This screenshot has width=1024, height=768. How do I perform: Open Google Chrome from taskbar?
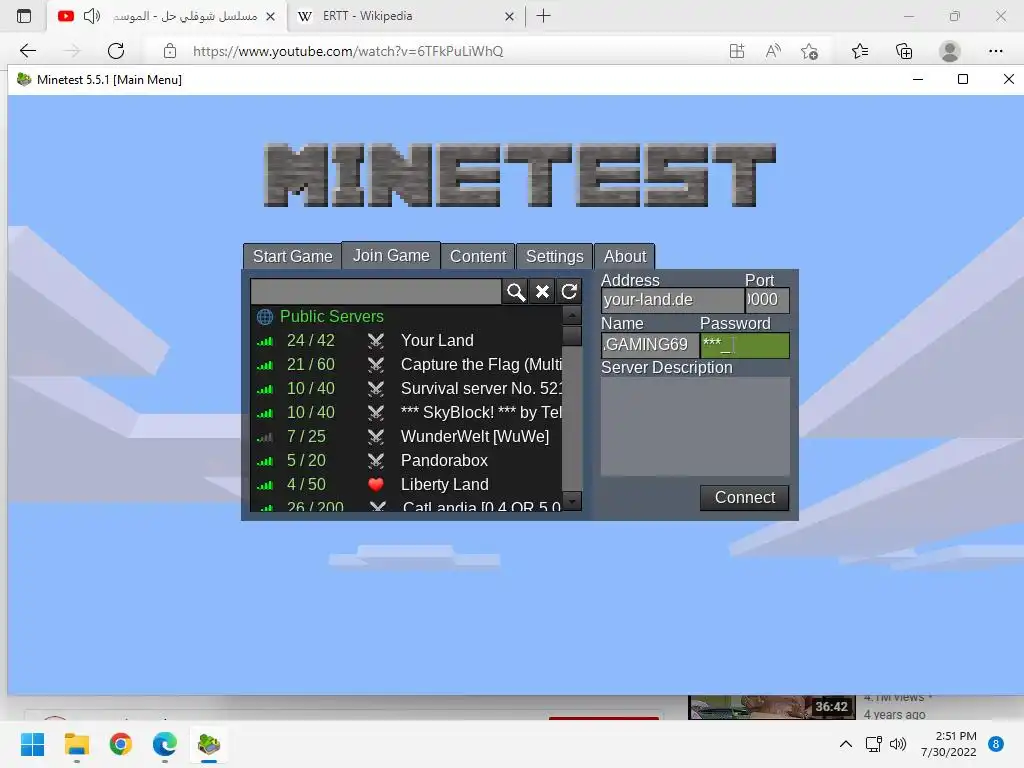tap(121, 744)
